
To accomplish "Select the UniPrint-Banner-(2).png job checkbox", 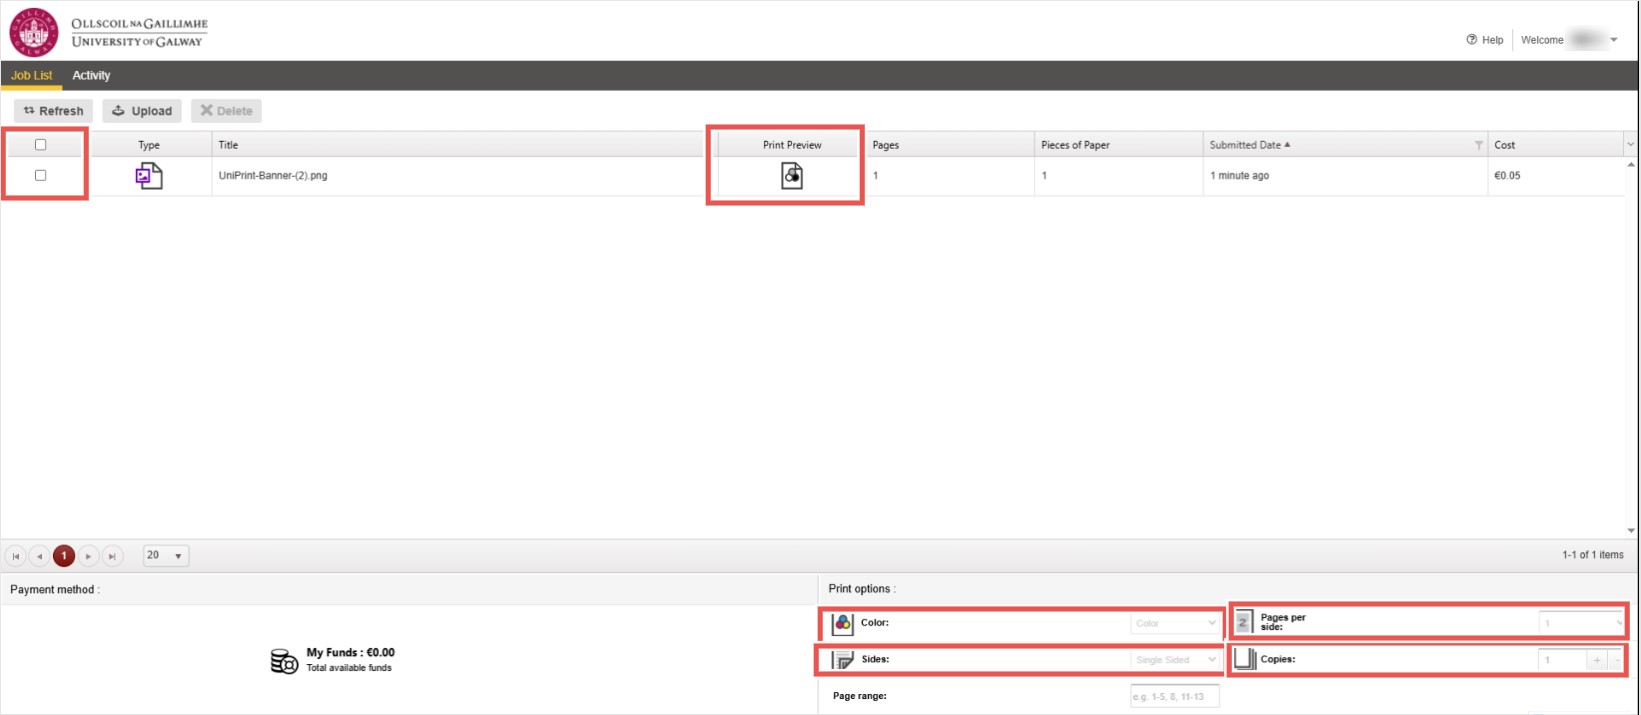I will pyautogui.click(x=41, y=175).
